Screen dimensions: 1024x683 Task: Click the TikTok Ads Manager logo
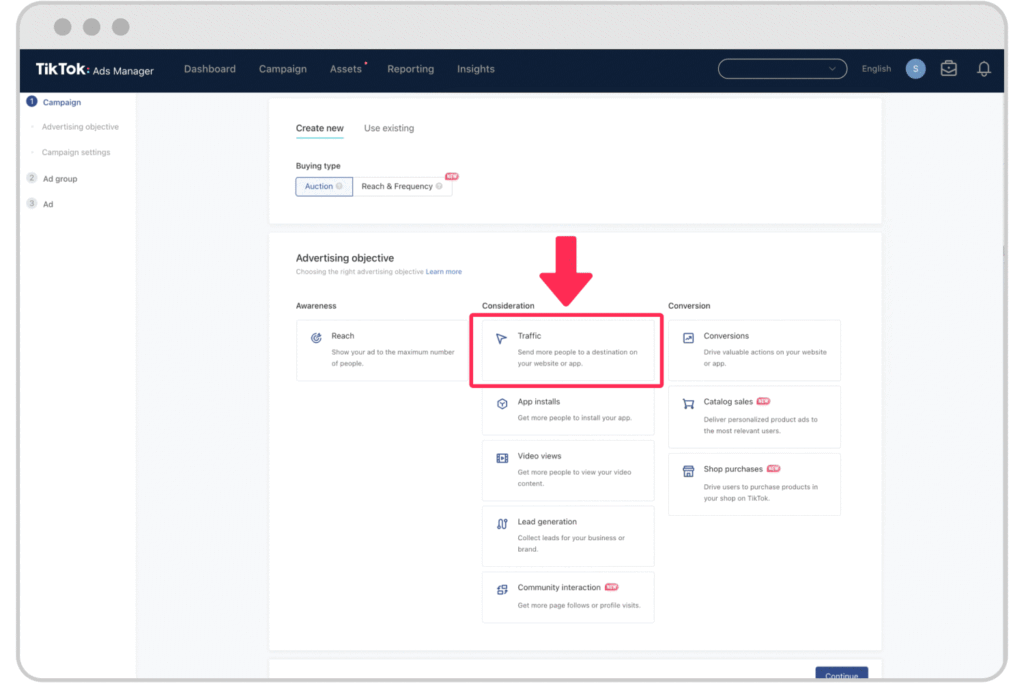(95, 70)
